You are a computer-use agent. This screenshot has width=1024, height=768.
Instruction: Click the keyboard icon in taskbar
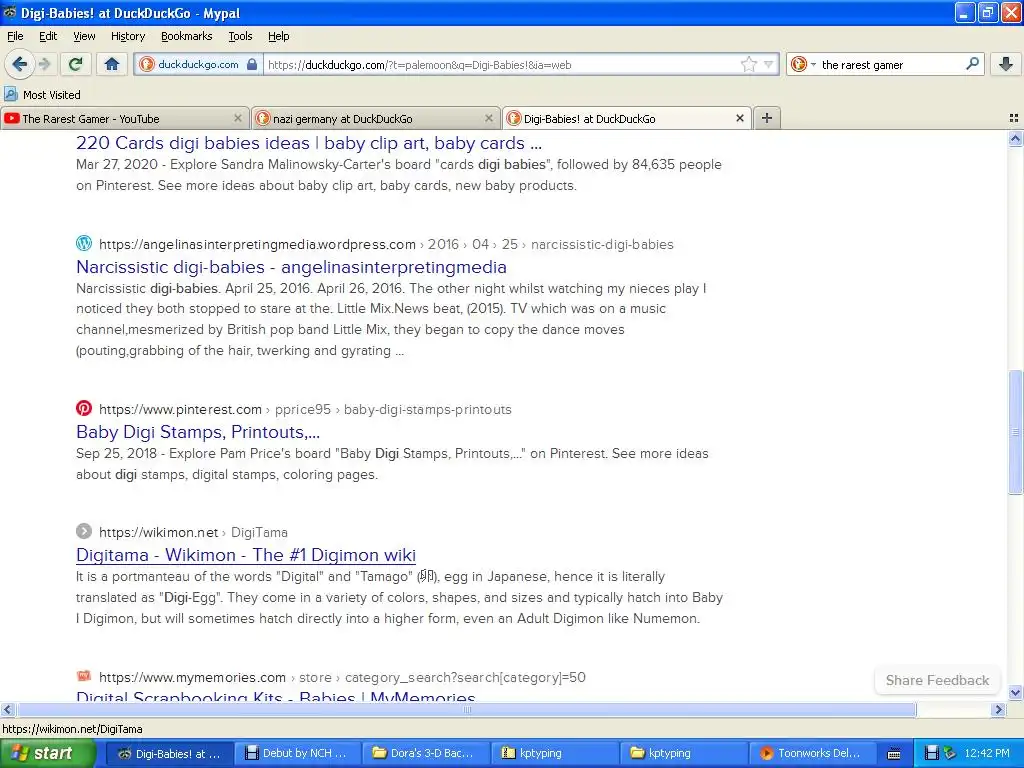[x=894, y=754]
